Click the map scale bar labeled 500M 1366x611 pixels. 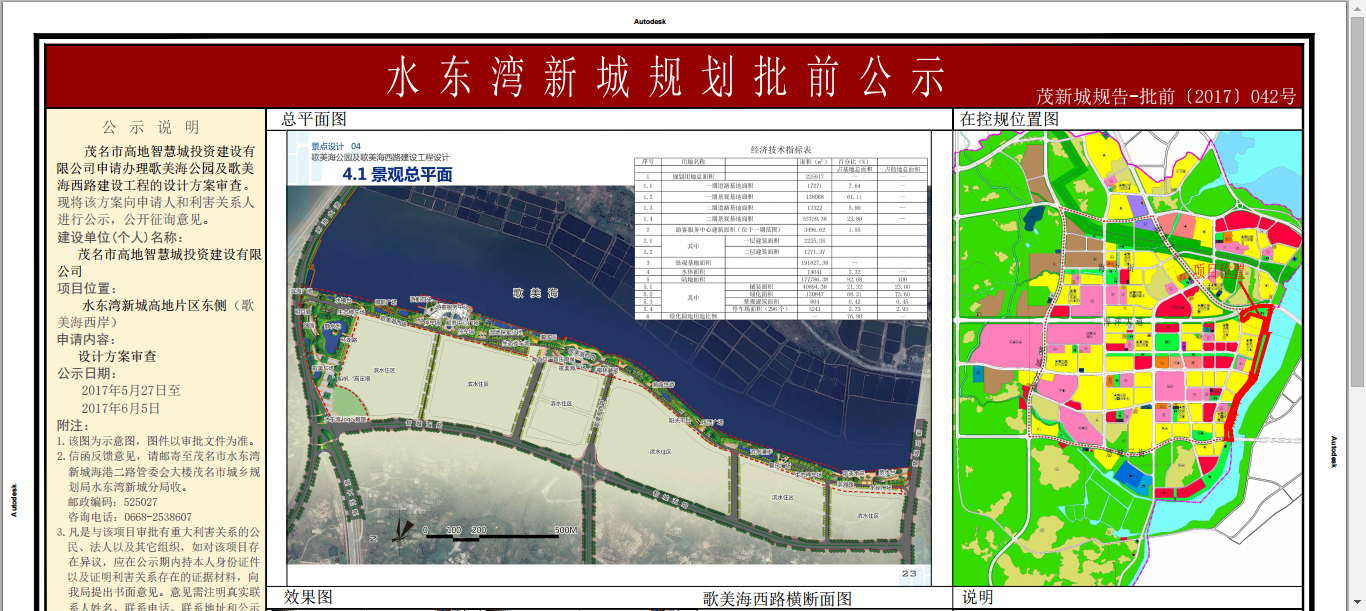tap(500, 535)
